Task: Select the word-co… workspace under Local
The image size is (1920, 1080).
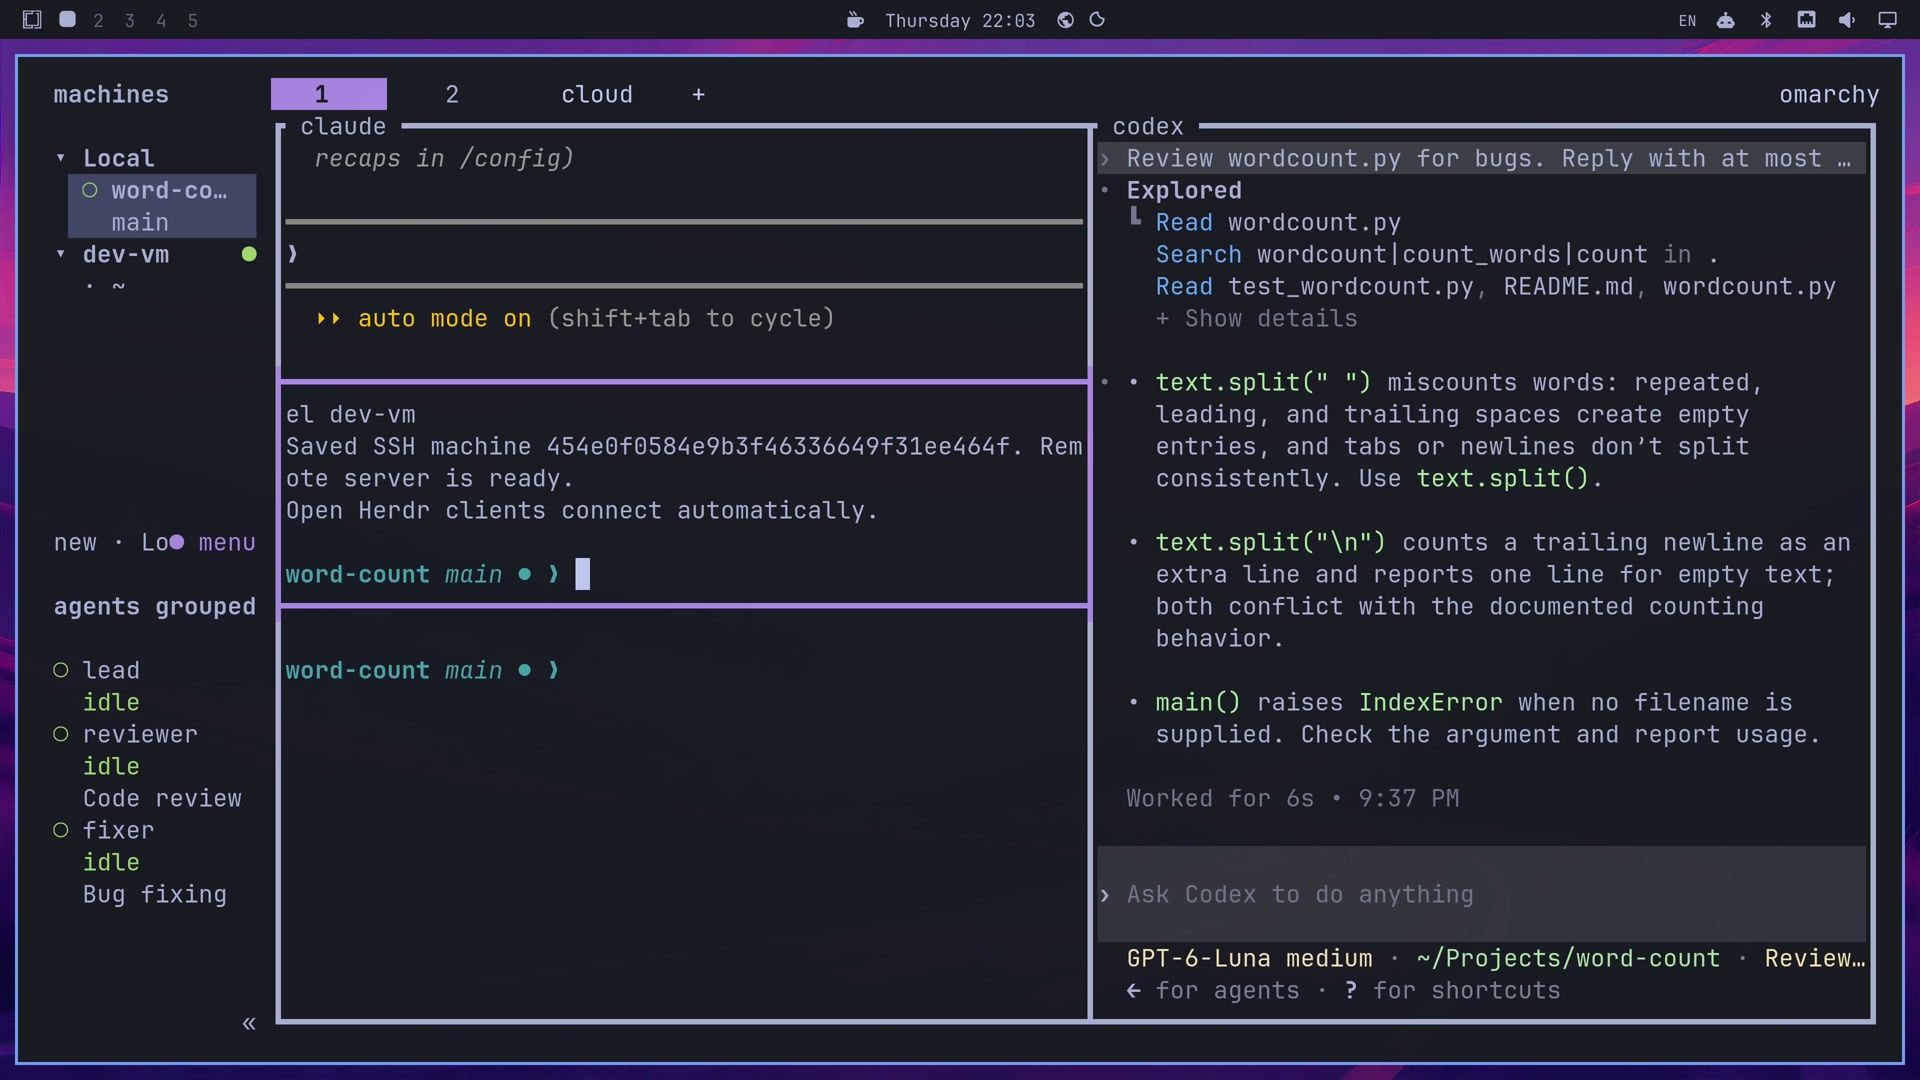Action: 162,190
